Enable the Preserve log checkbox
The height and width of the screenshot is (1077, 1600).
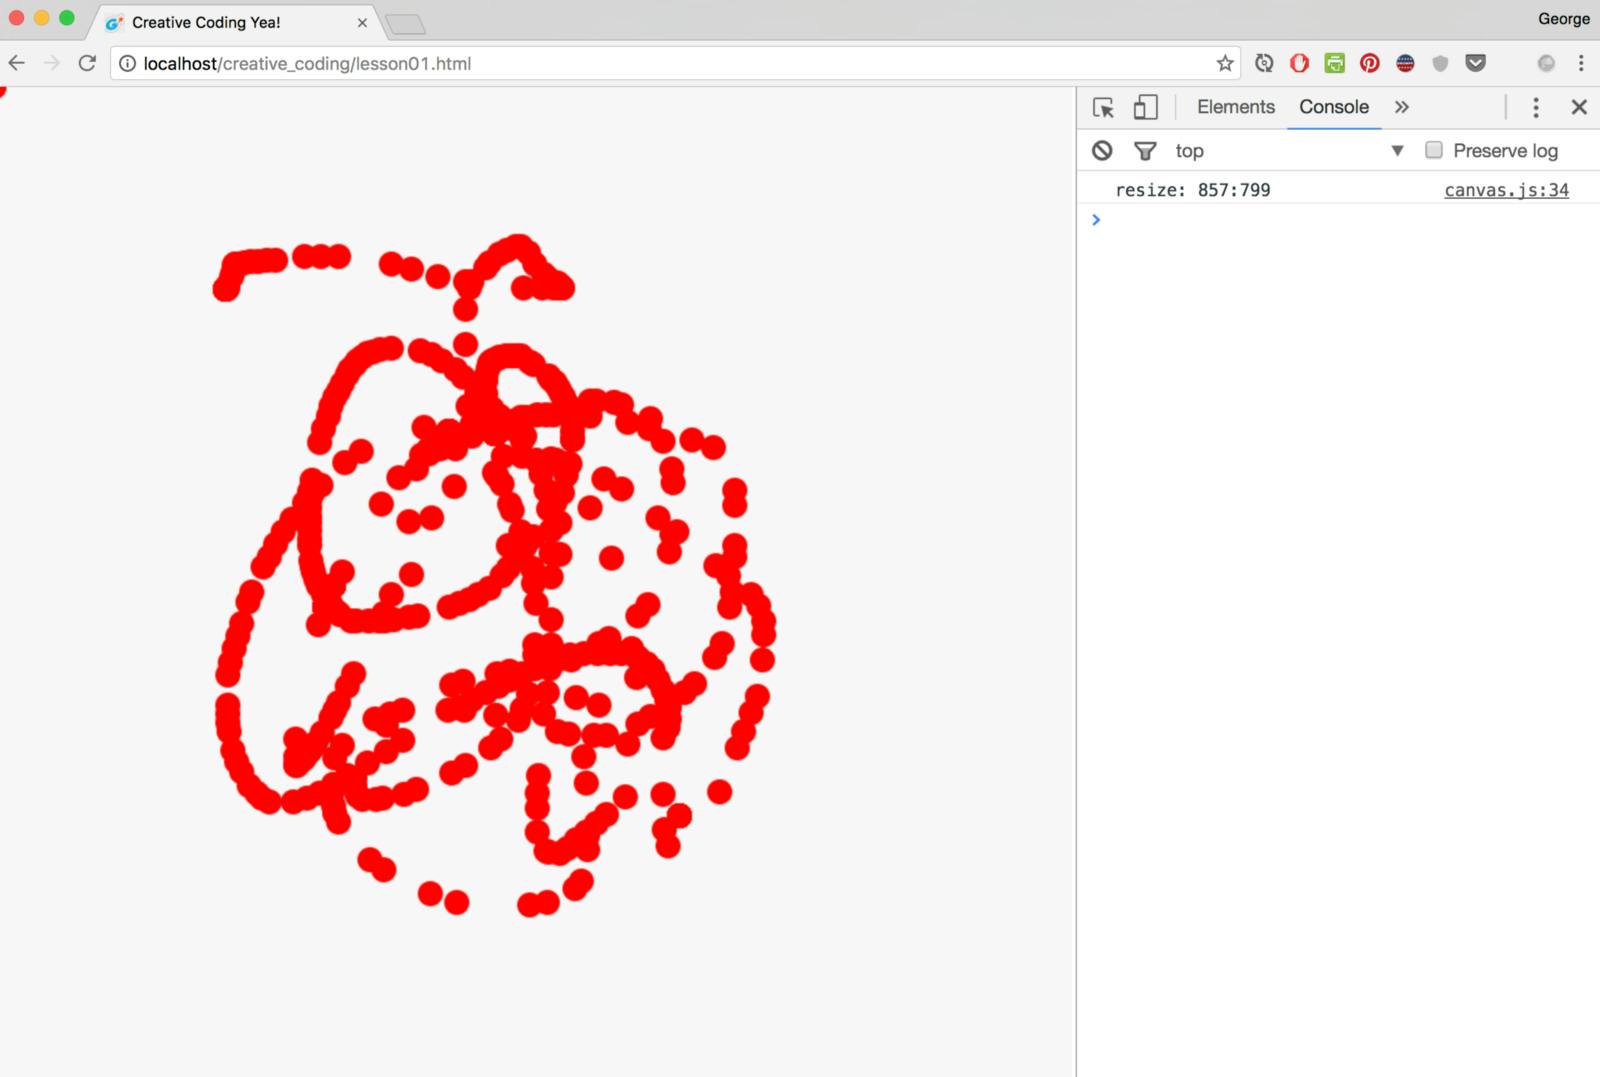(x=1434, y=150)
